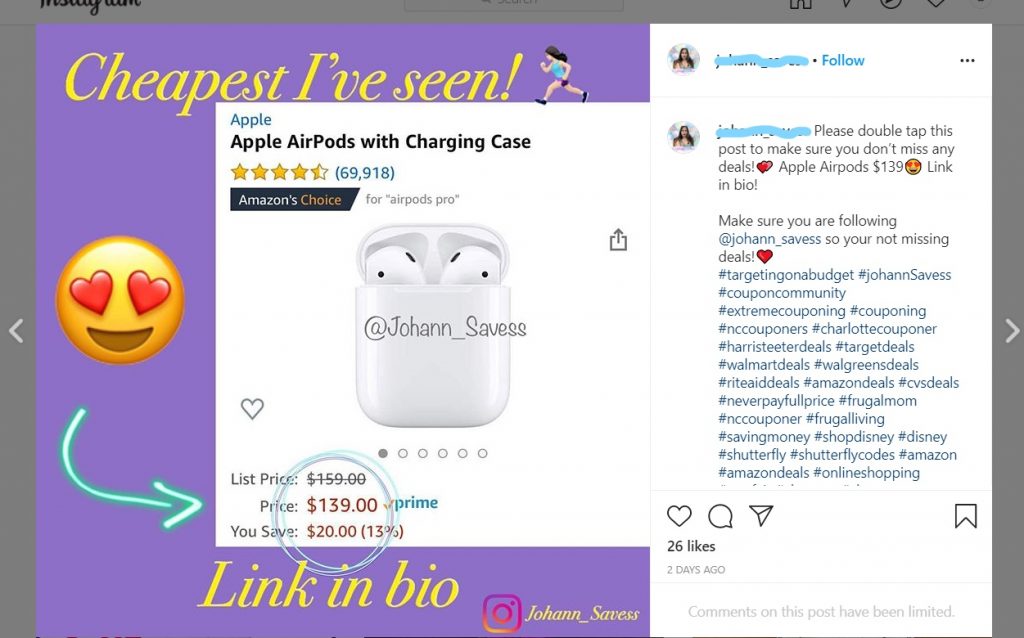The image size is (1024, 638).
Task: Save post with the bookmark icon
Action: tap(966, 516)
